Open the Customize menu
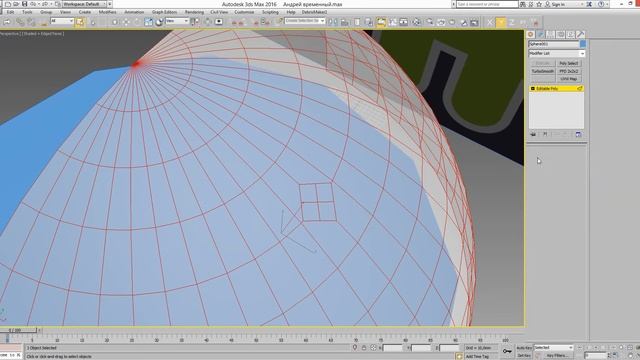Viewport: 640px width, 360px height. click(244, 12)
